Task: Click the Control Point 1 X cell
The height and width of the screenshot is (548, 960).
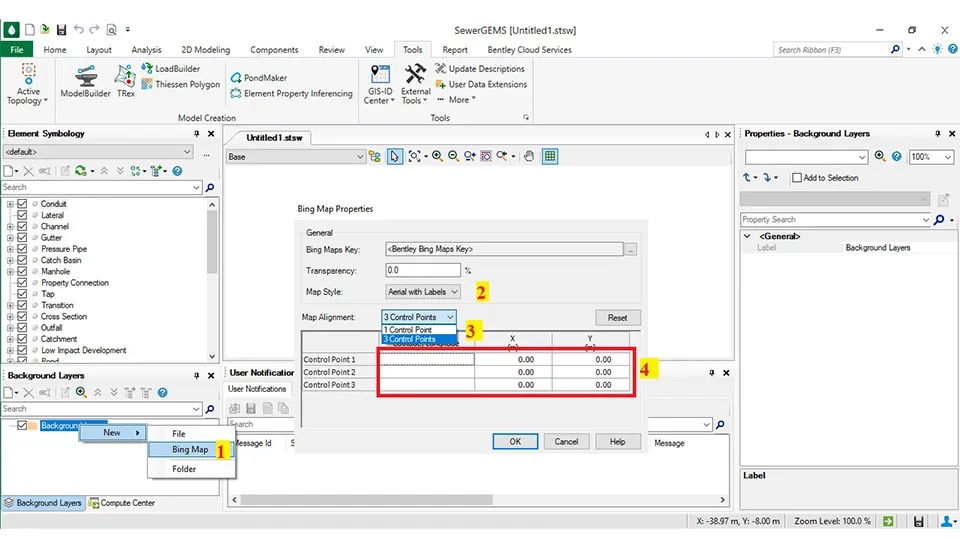Action: tap(513, 359)
